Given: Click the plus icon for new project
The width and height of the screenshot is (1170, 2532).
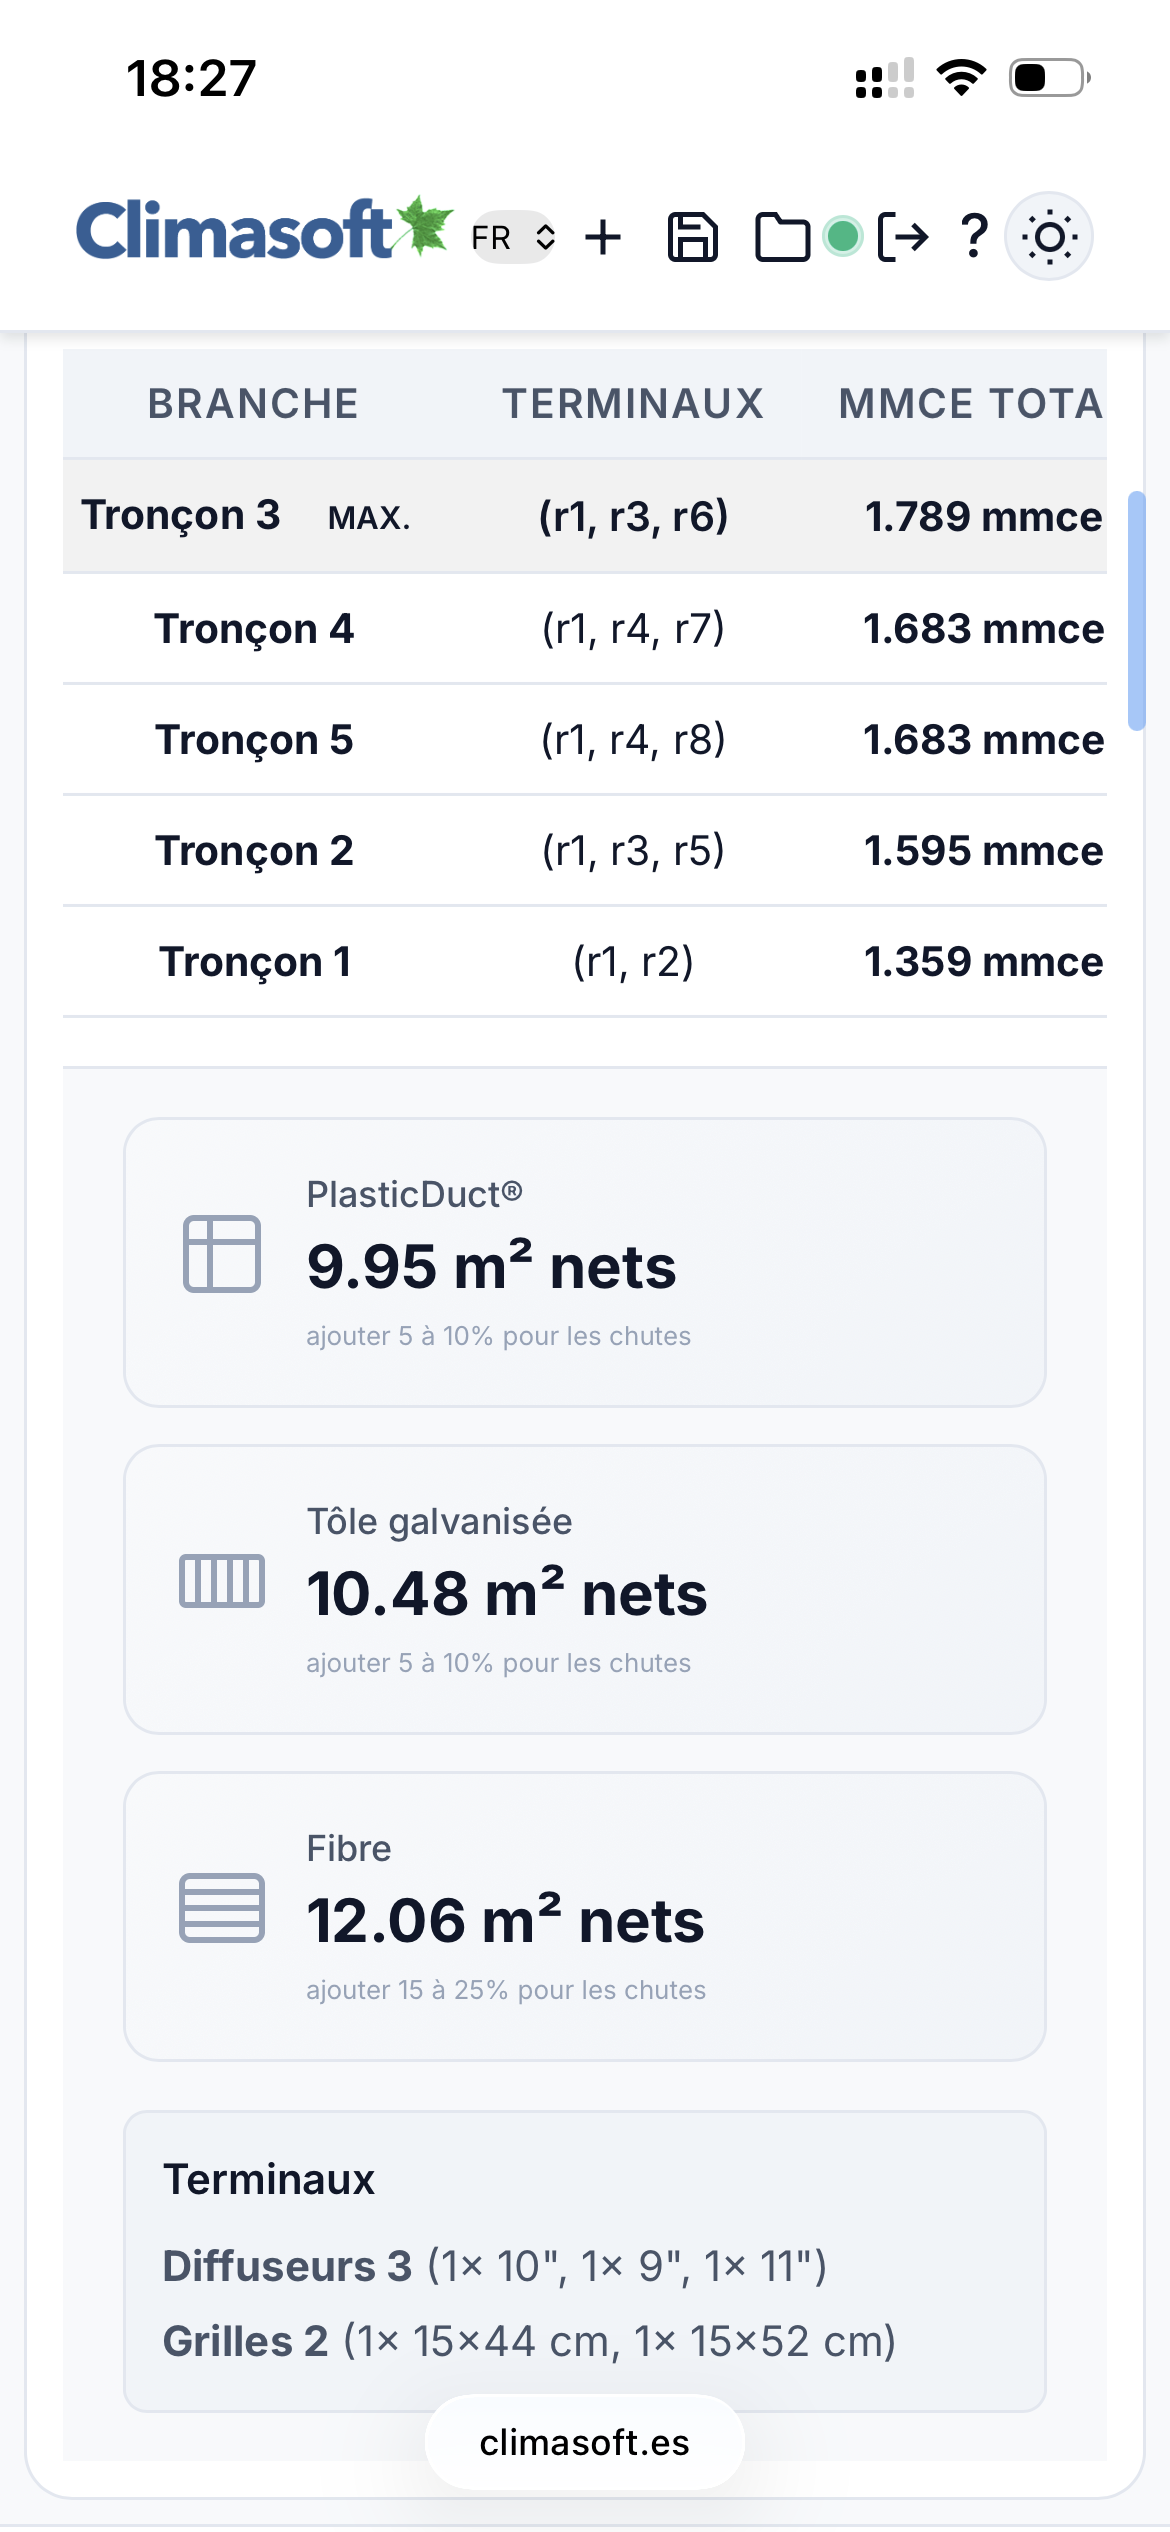Looking at the screenshot, I should click(x=603, y=238).
